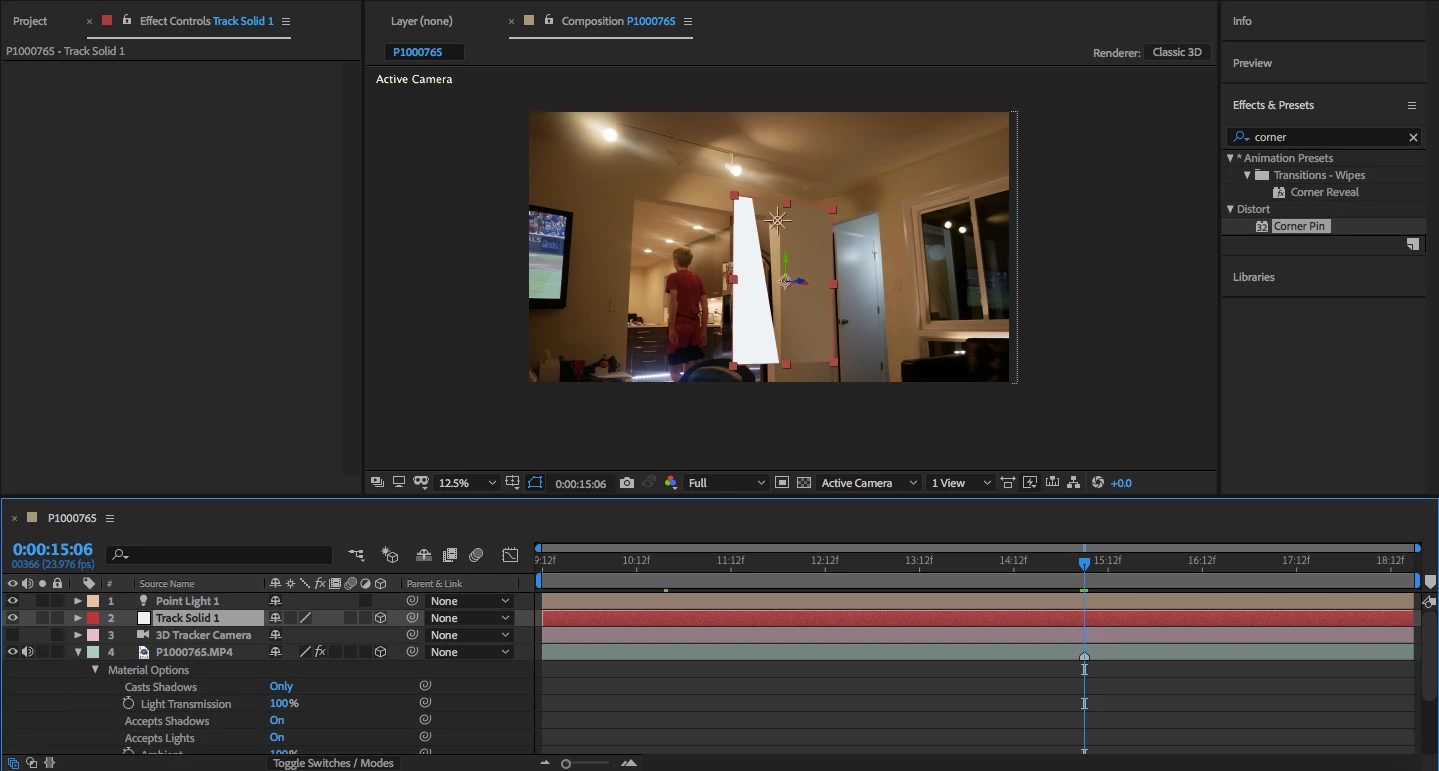The image size is (1439, 771).
Task: Expand the Point Light 1 layer properties
Action: tap(78, 601)
